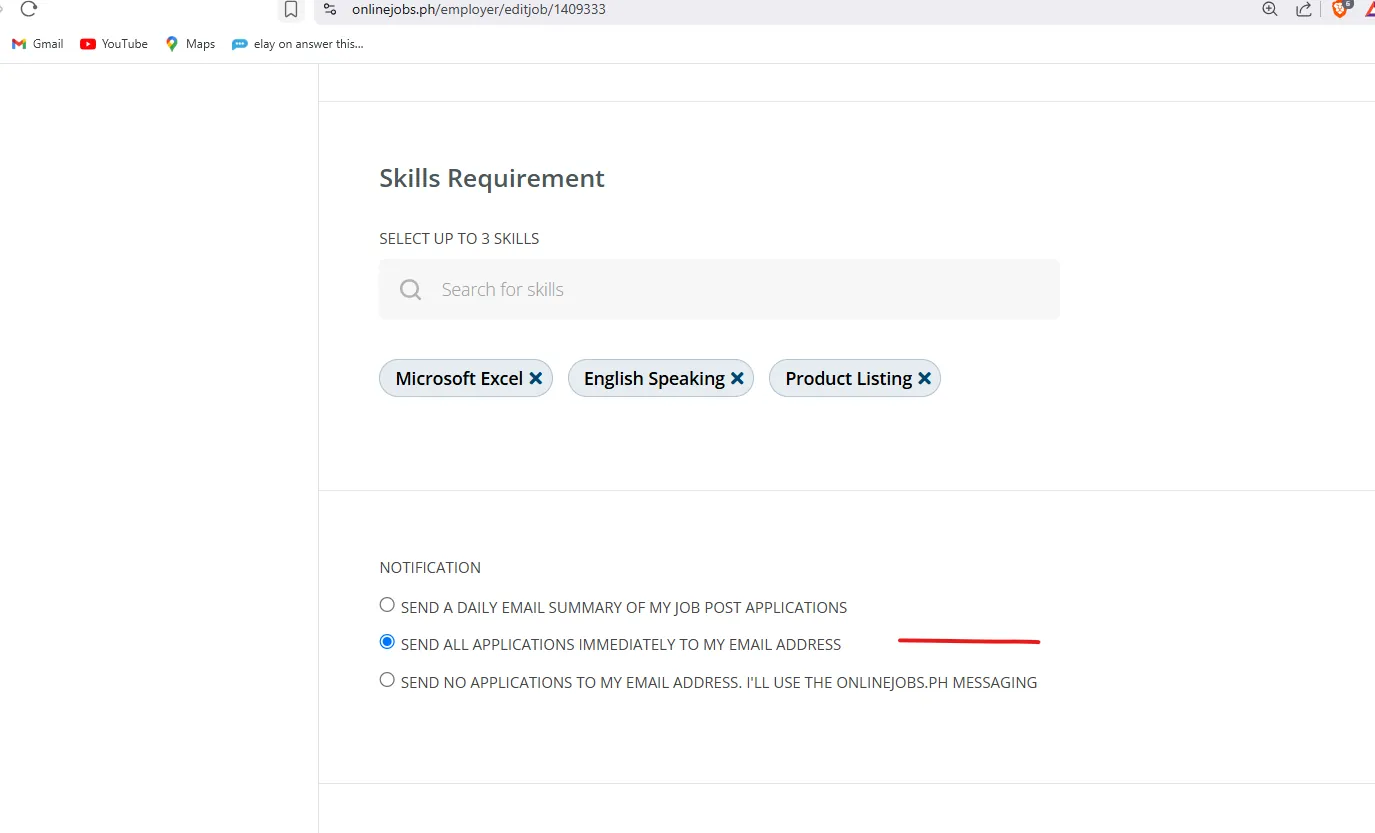Click the search magnifier icon in skills box
This screenshot has width=1375, height=833.
click(410, 290)
